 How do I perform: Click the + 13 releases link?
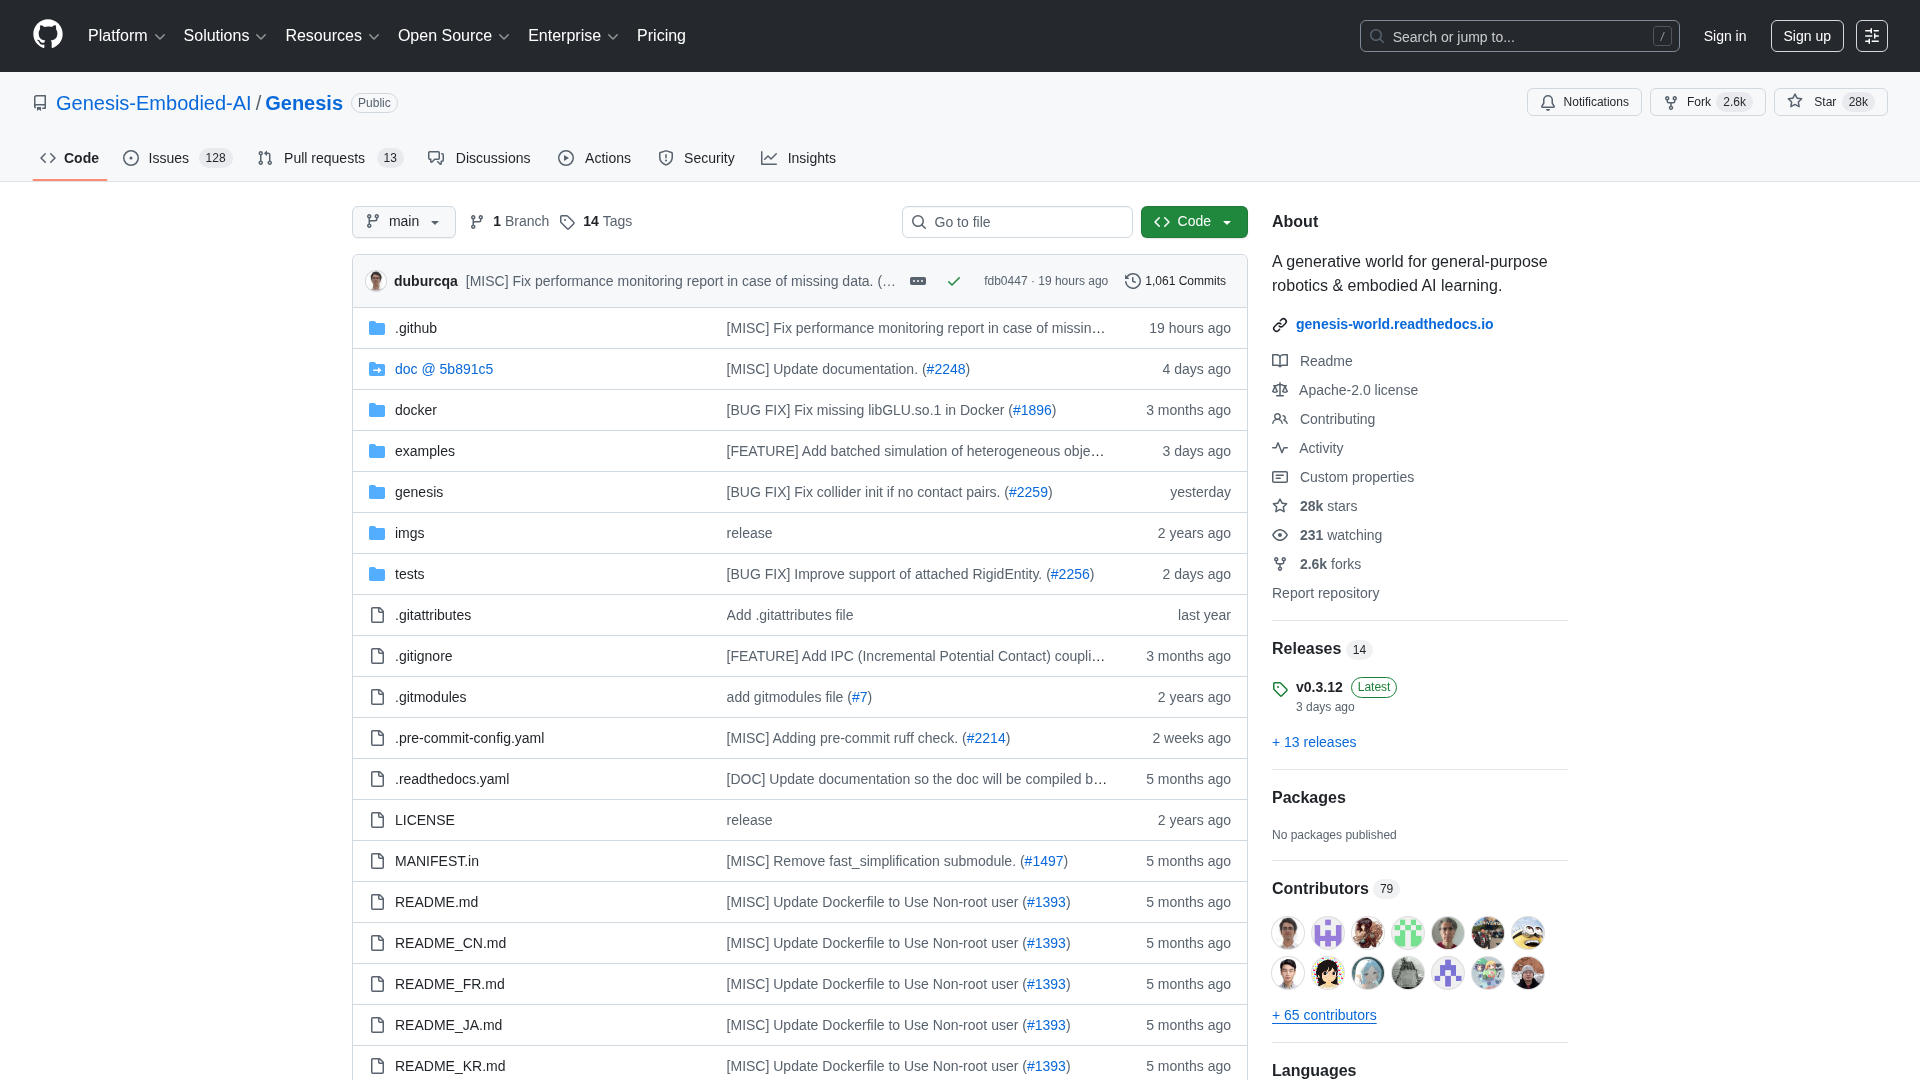pyautogui.click(x=1313, y=742)
